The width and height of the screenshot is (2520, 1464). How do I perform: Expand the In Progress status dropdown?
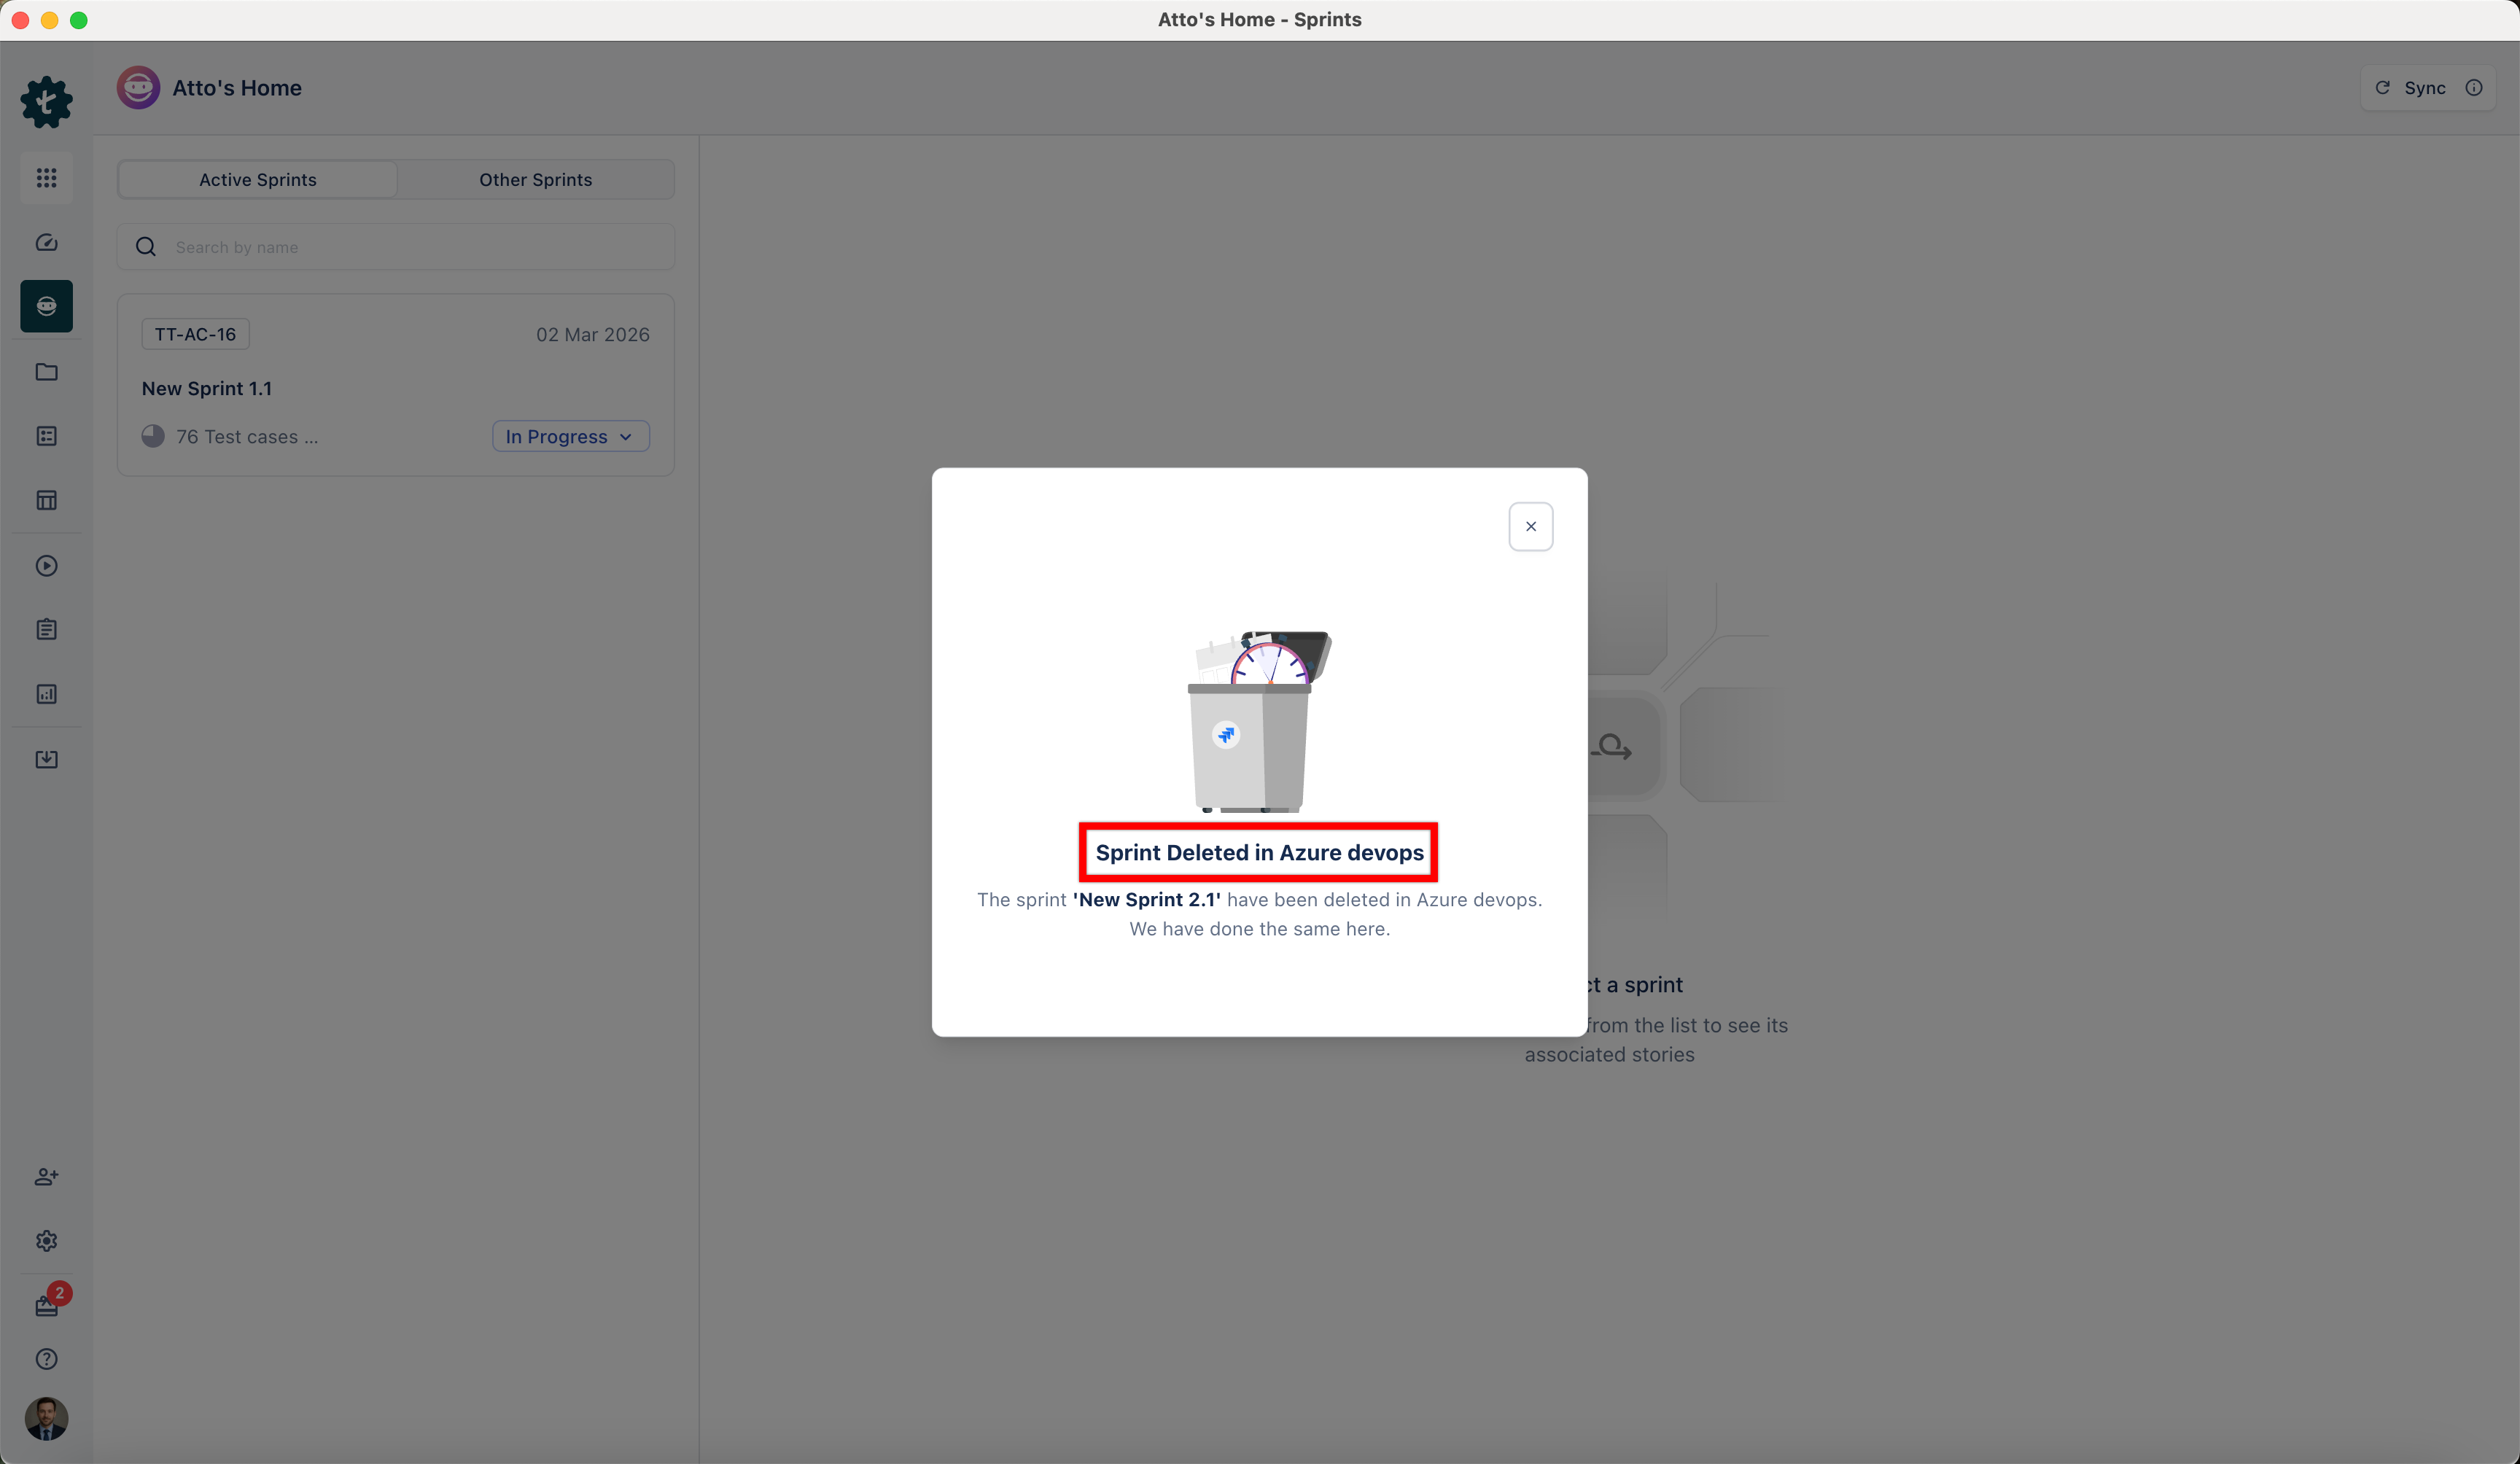click(570, 436)
